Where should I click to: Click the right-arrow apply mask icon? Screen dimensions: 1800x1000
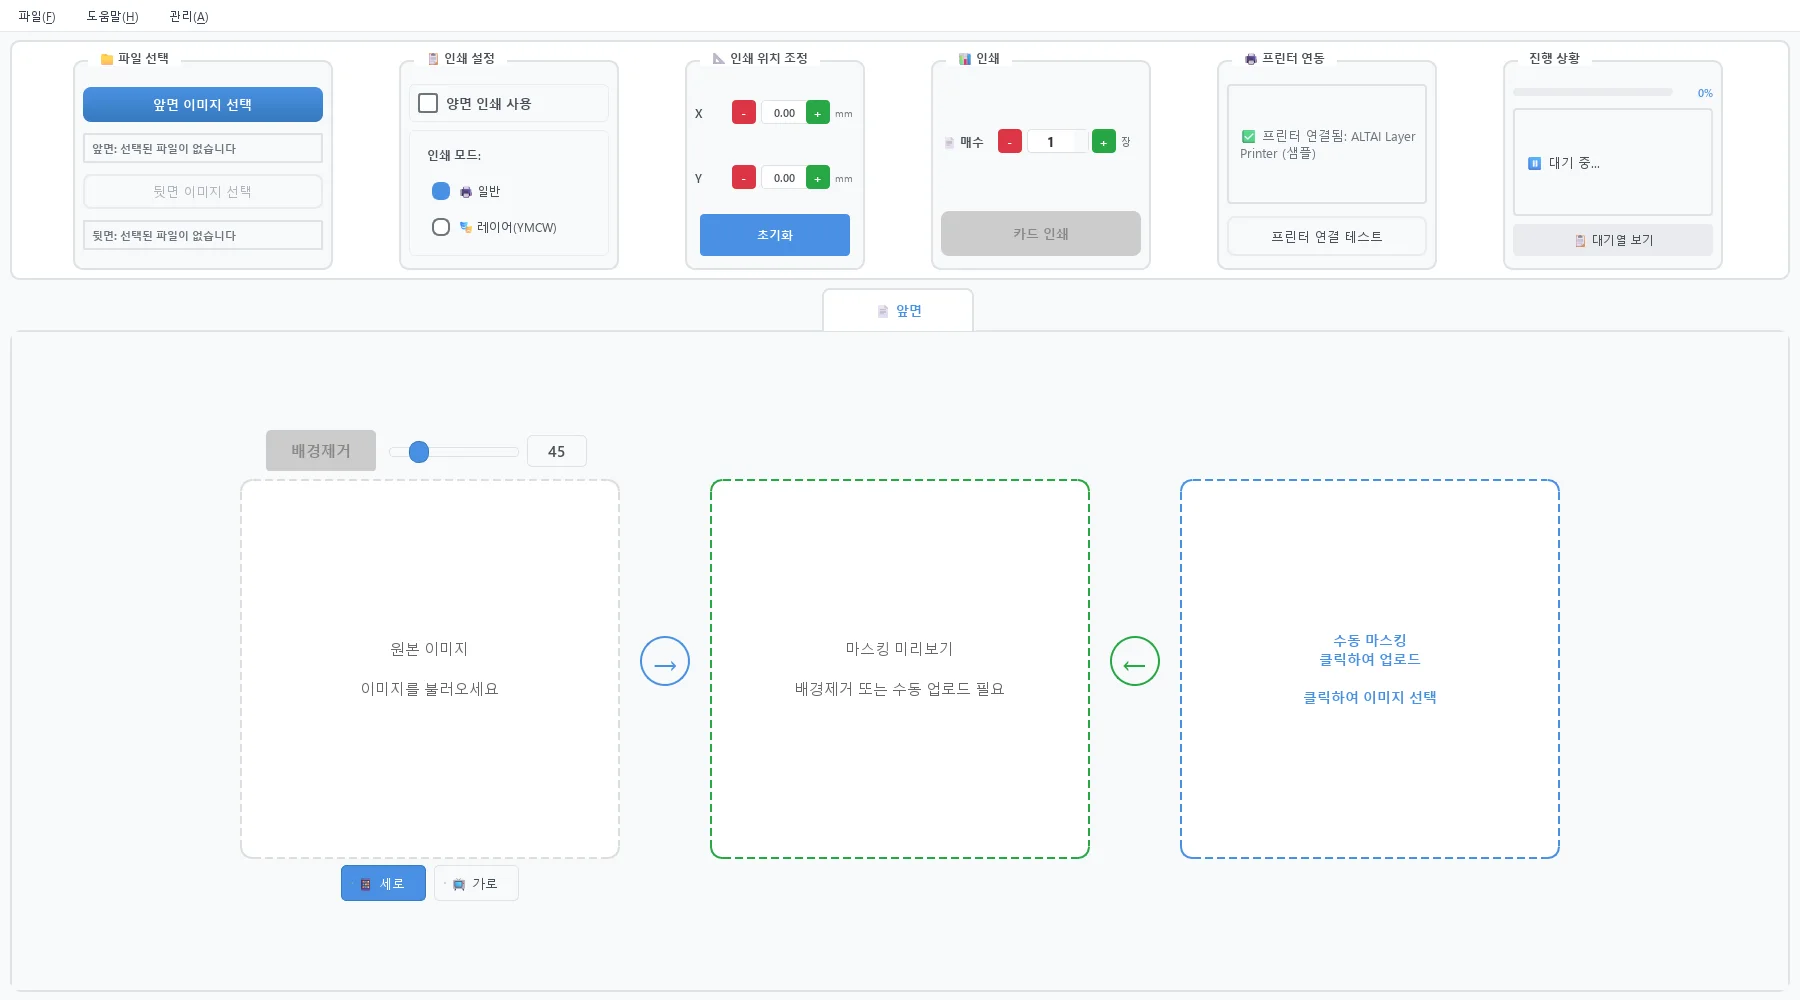point(665,661)
